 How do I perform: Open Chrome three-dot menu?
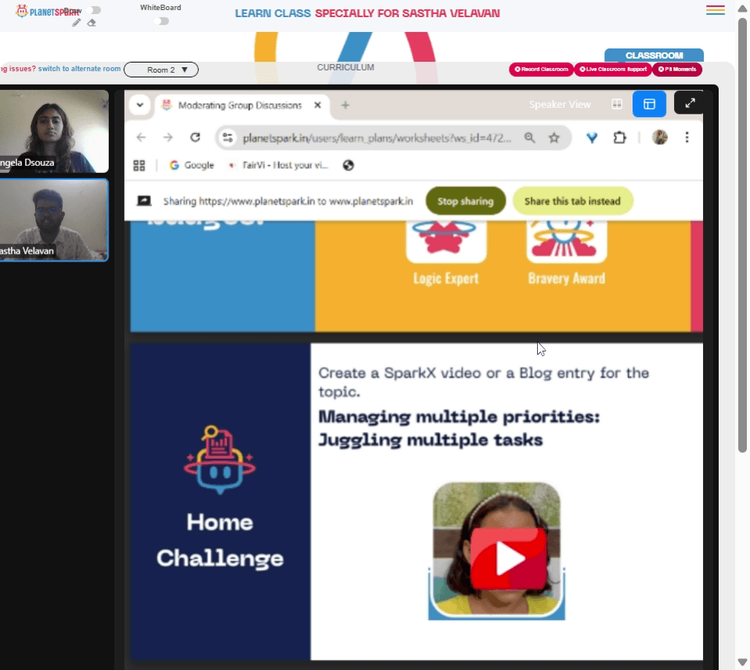687,138
